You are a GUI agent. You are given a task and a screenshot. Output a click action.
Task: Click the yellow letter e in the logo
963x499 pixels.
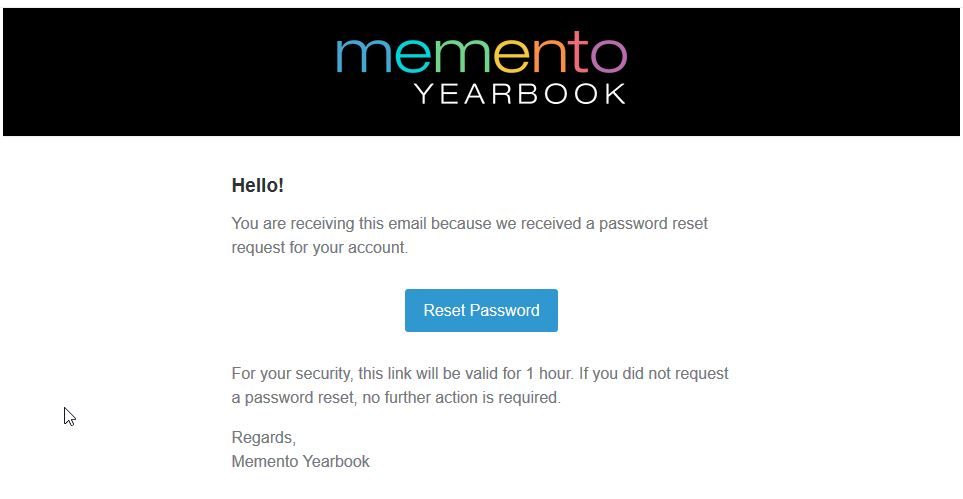513,56
